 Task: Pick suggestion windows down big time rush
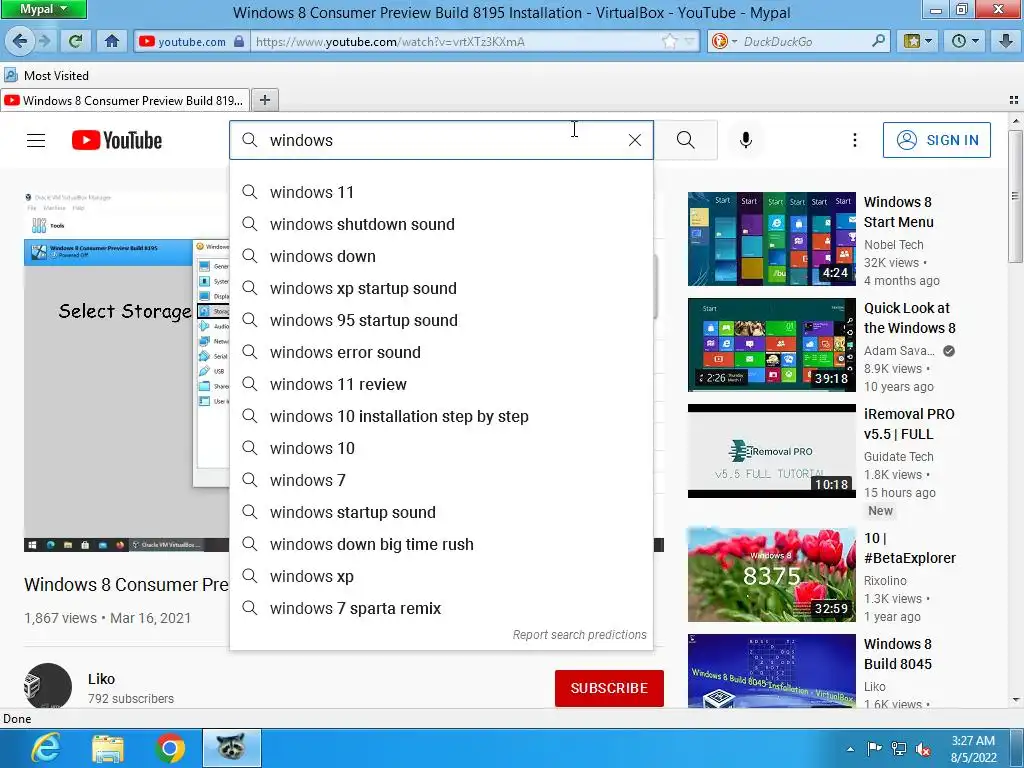point(441,544)
